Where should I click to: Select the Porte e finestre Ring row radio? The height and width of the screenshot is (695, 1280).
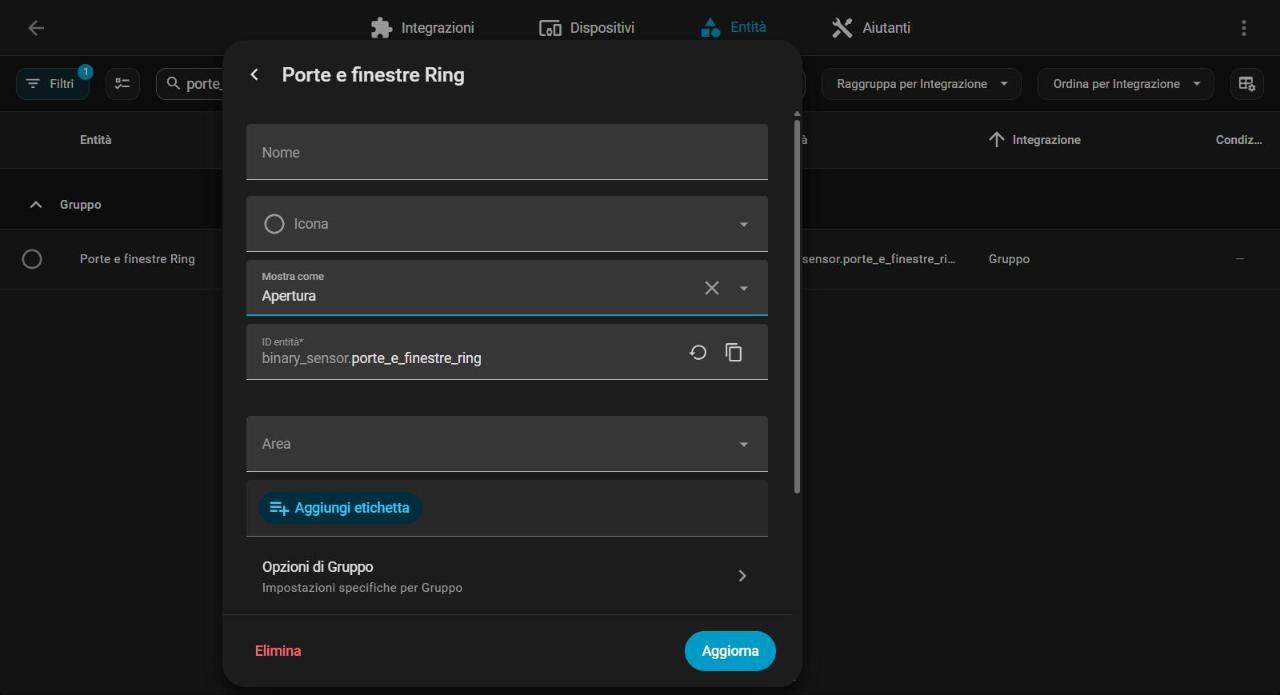click(32, 259)
